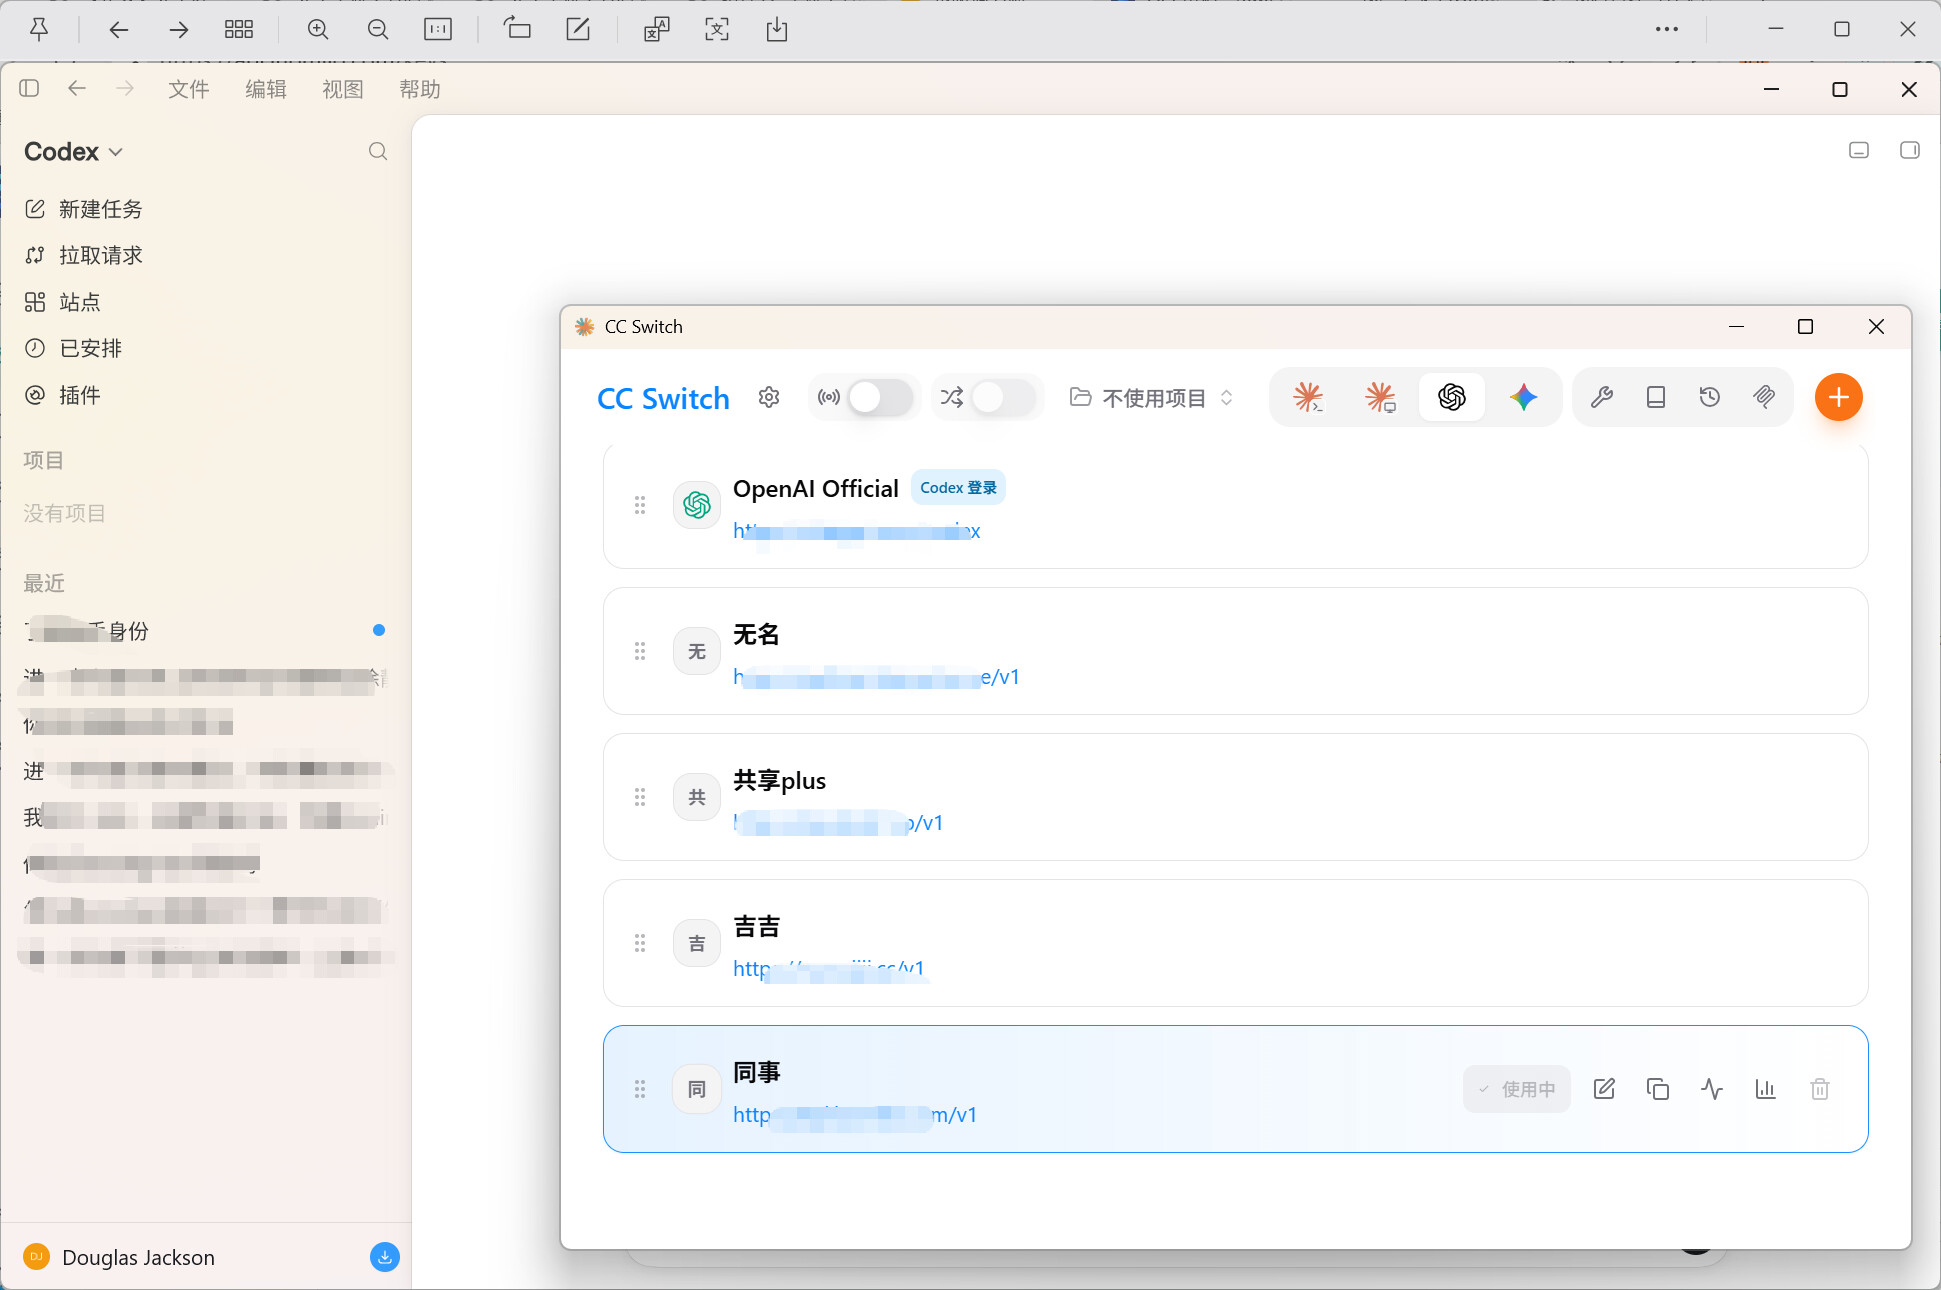Grab drag handle of 同事 card
This screenshot has width=1941, height=1290.
click(x=640, y=1089)
